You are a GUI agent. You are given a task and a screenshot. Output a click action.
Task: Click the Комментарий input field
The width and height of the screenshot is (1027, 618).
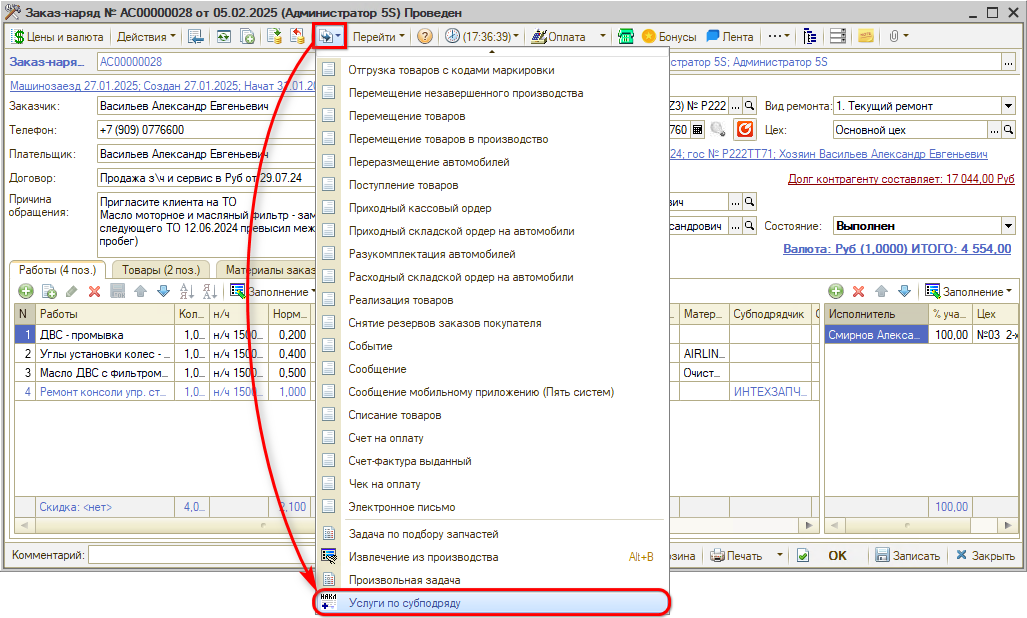(x=200, y=555)
